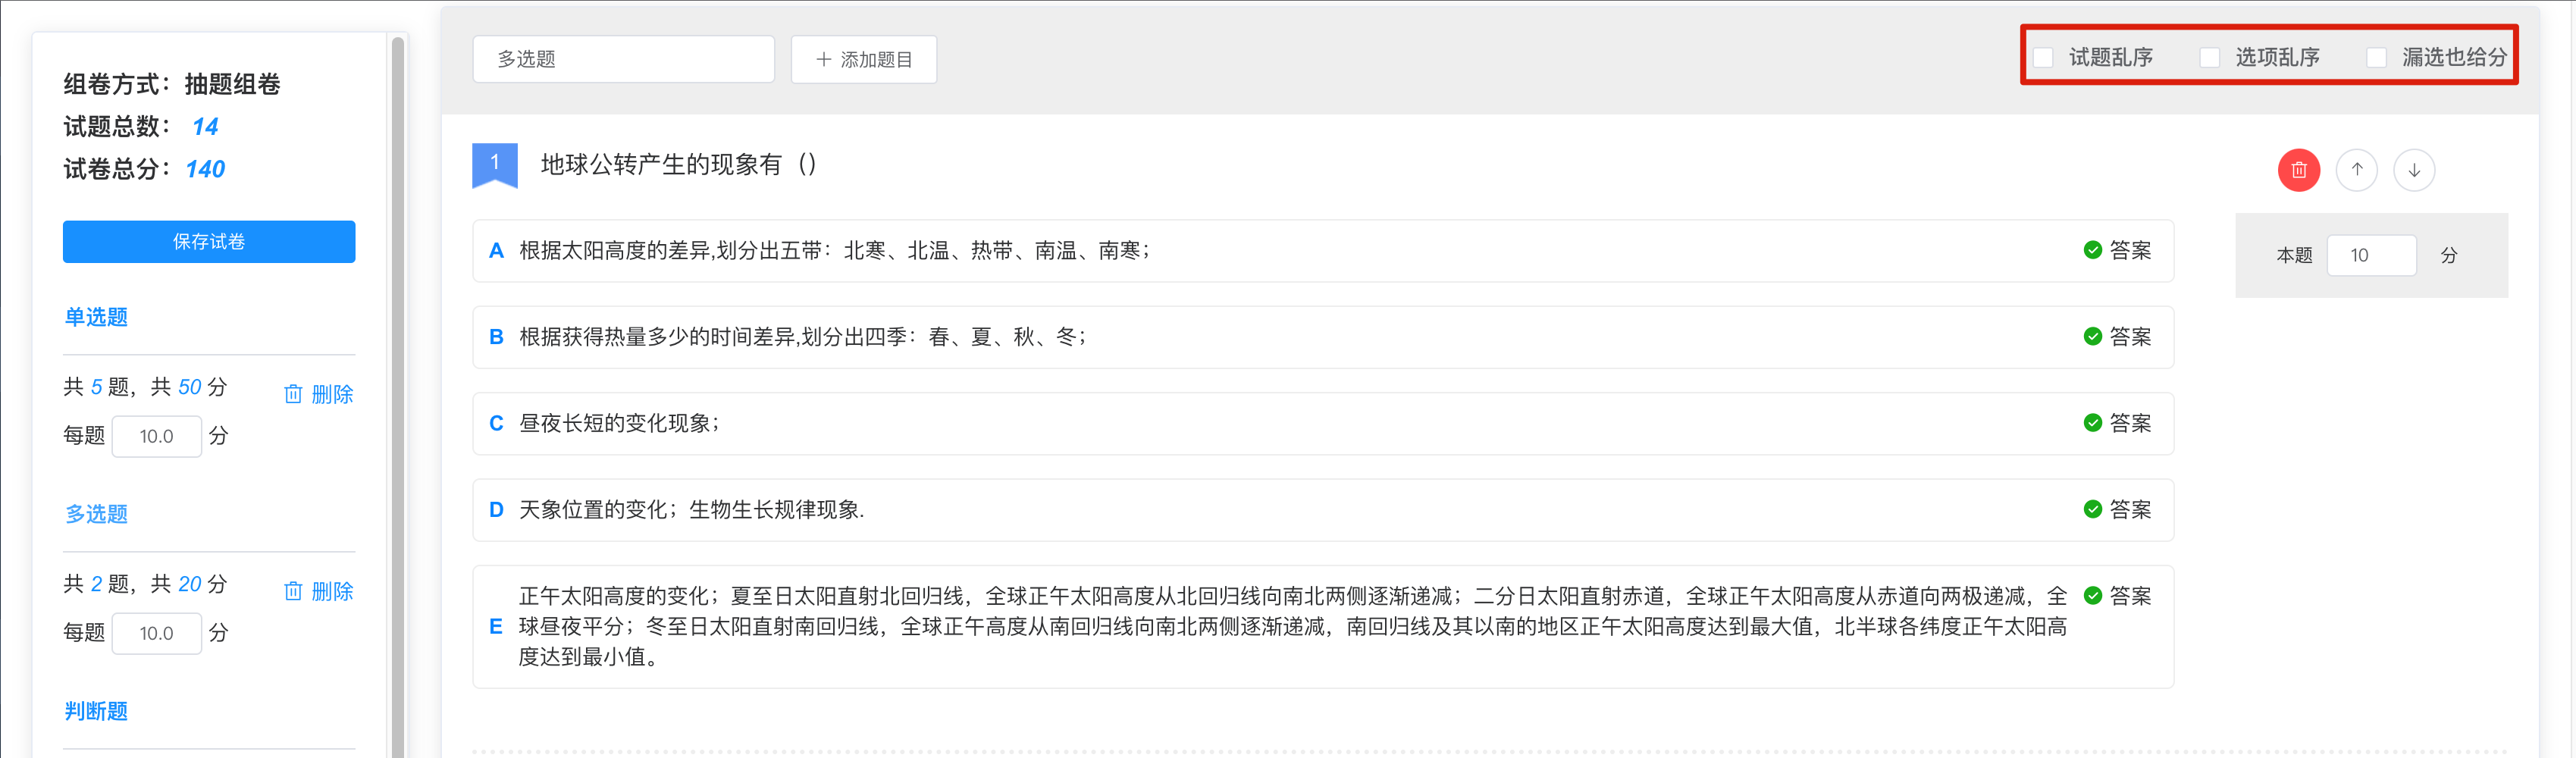Open the 多选题 question type dropdown
The width and height of the screenshot is (2576, 758).
[623, 59]
